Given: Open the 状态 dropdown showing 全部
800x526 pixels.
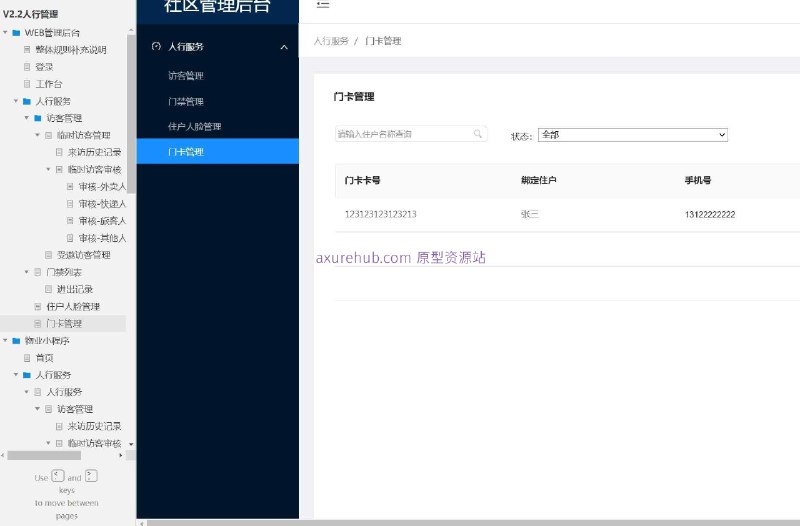Looking at the screenshot, I should tap(633, 135).
